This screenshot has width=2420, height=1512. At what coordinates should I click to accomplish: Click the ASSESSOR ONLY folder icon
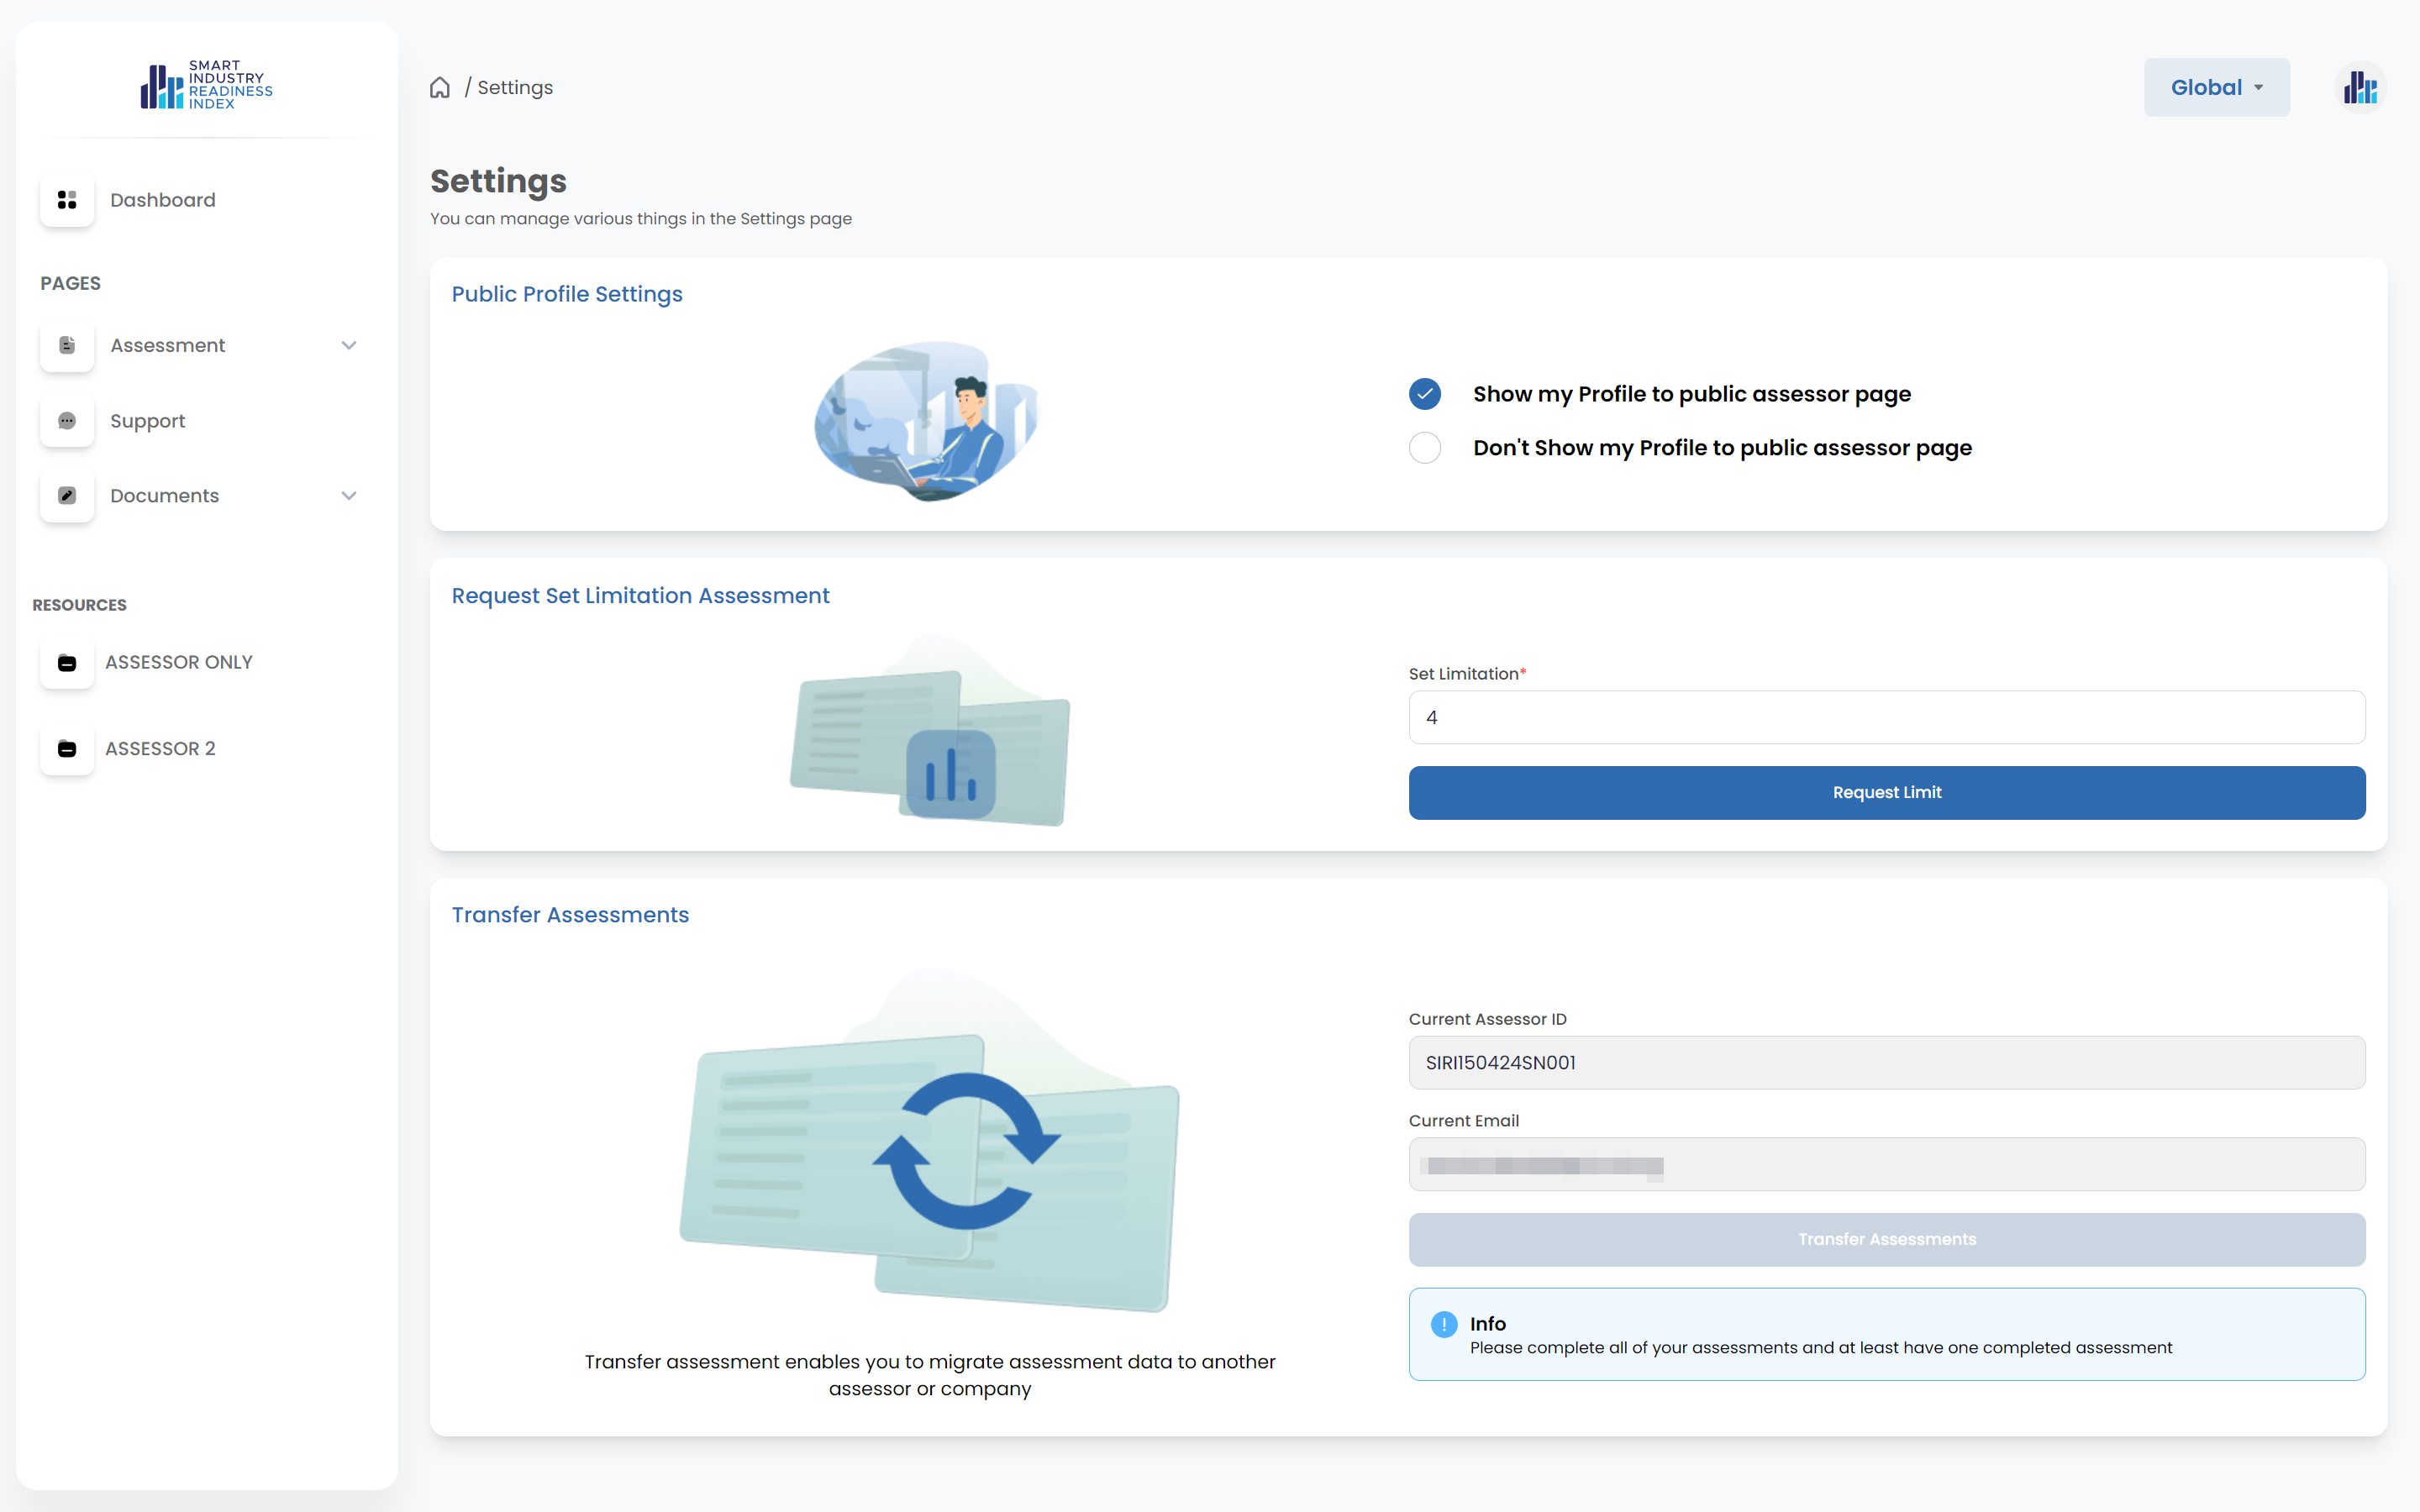point(67,662)
